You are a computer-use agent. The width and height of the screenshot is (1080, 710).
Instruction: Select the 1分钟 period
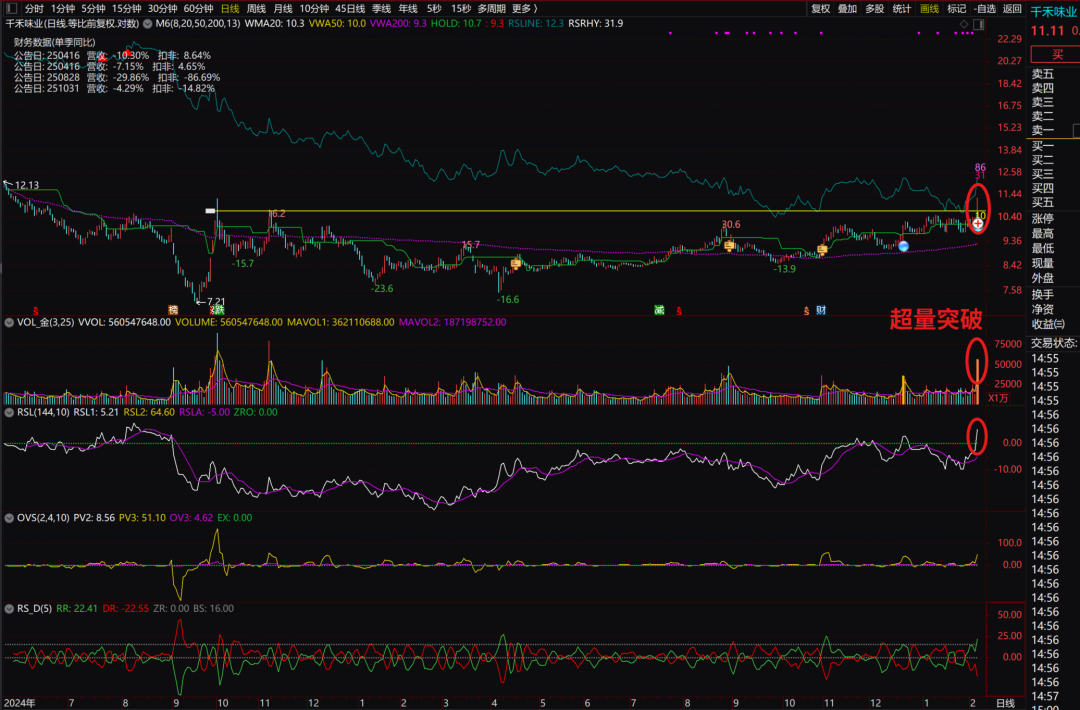63,8
